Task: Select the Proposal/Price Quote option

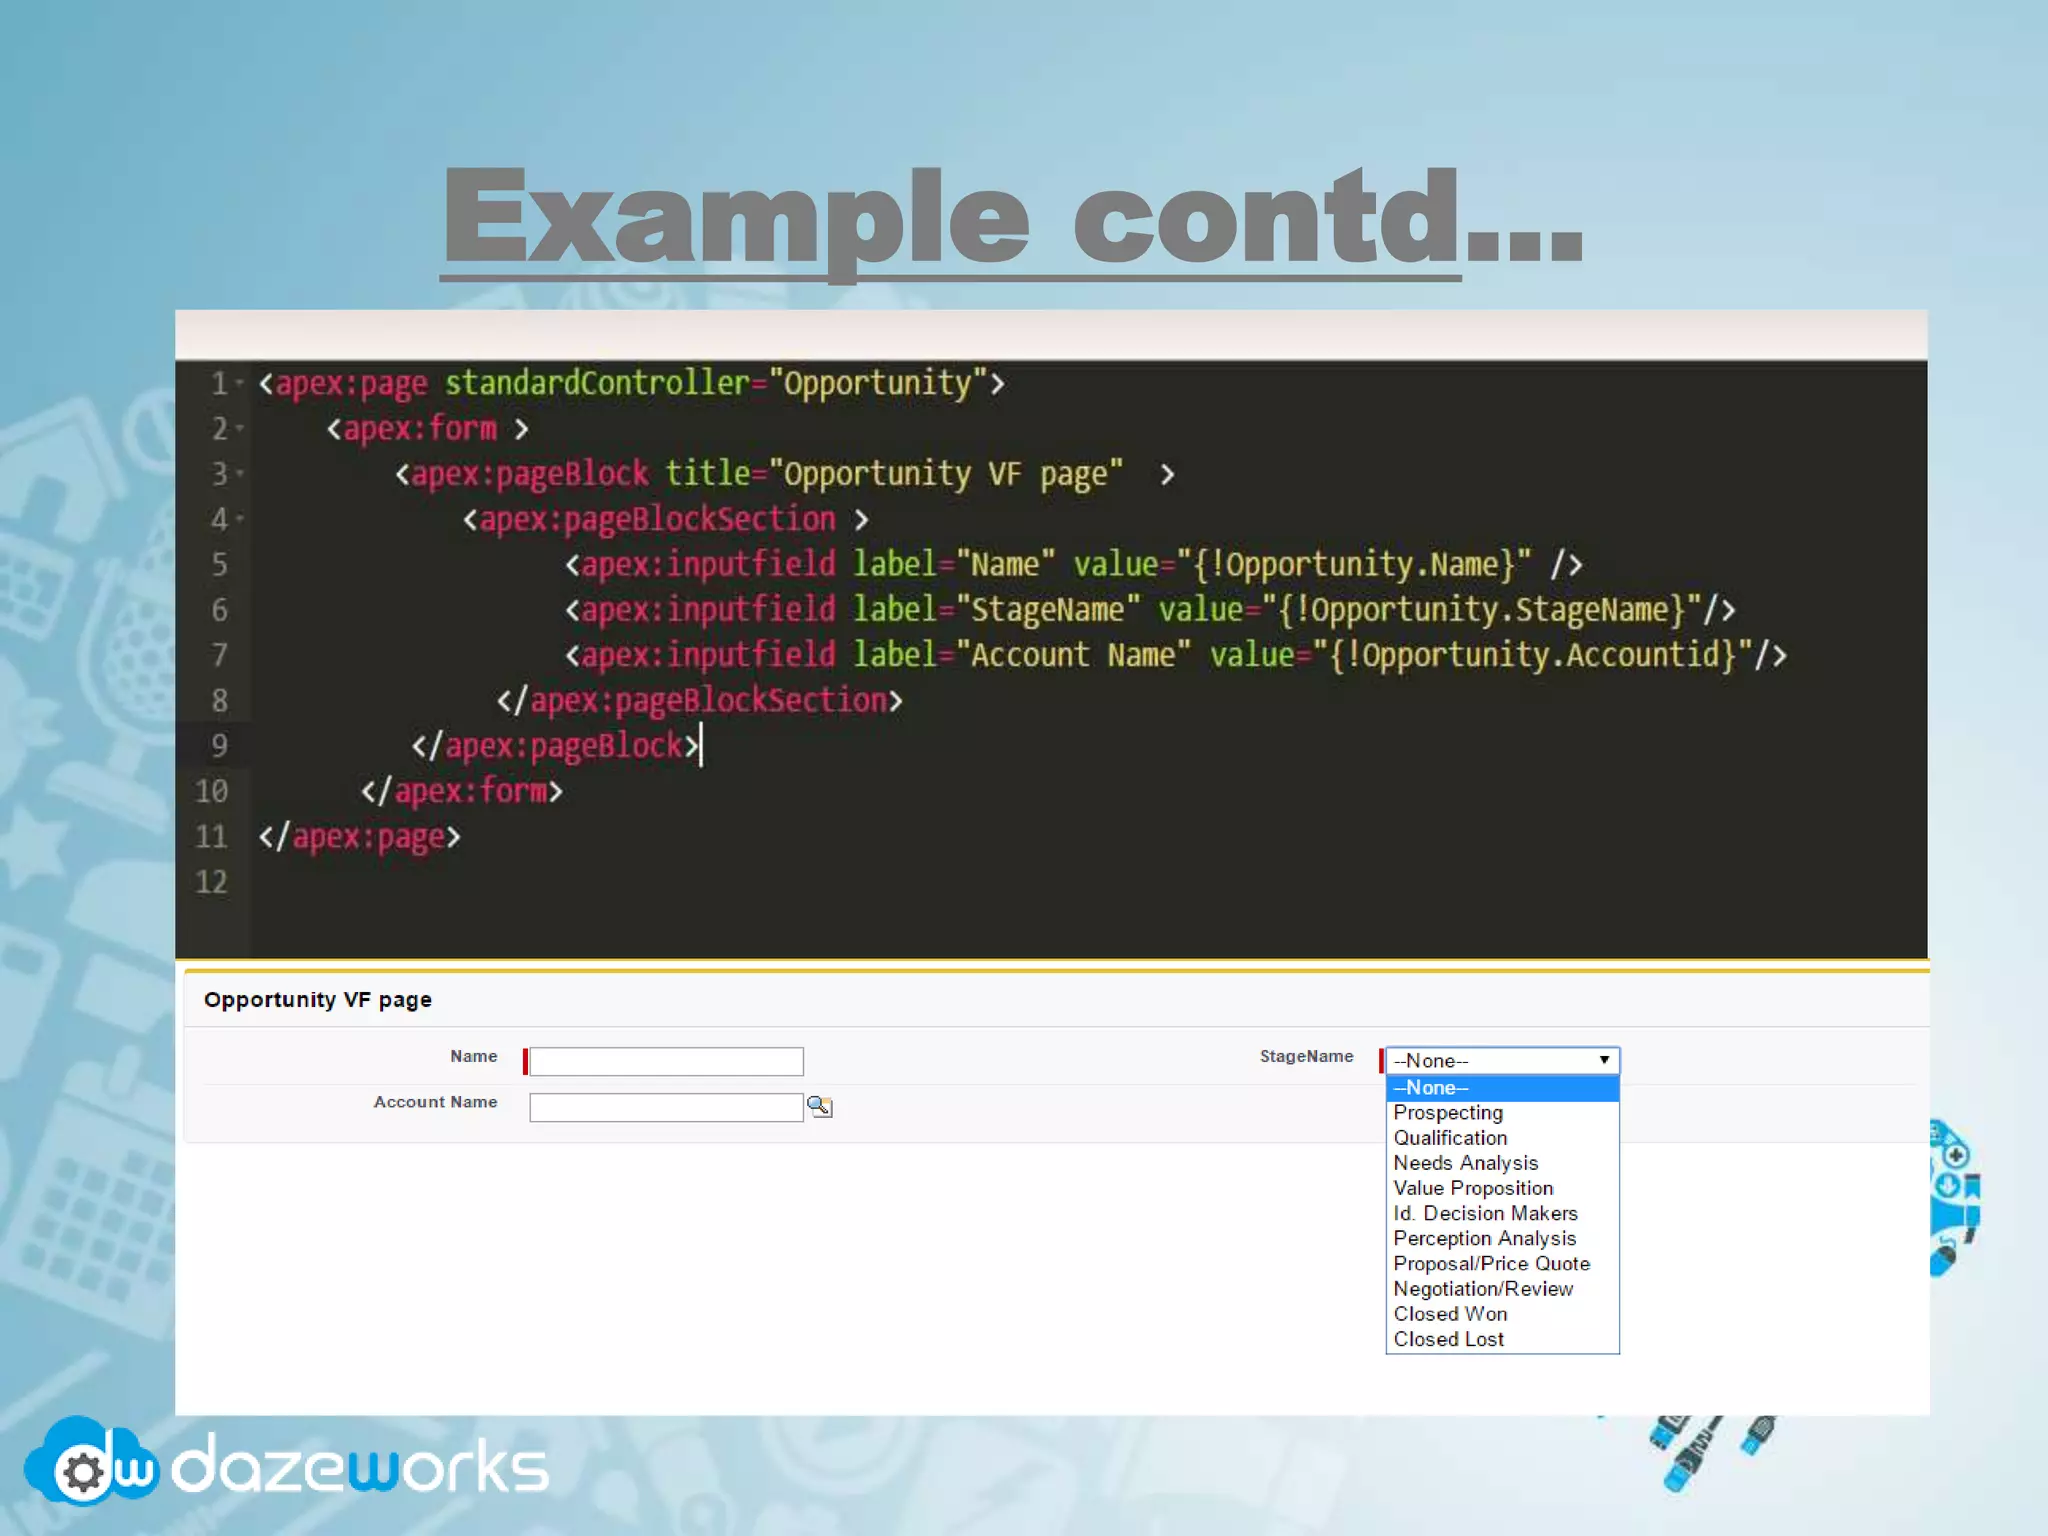Action: (x=1491, y=1264)
